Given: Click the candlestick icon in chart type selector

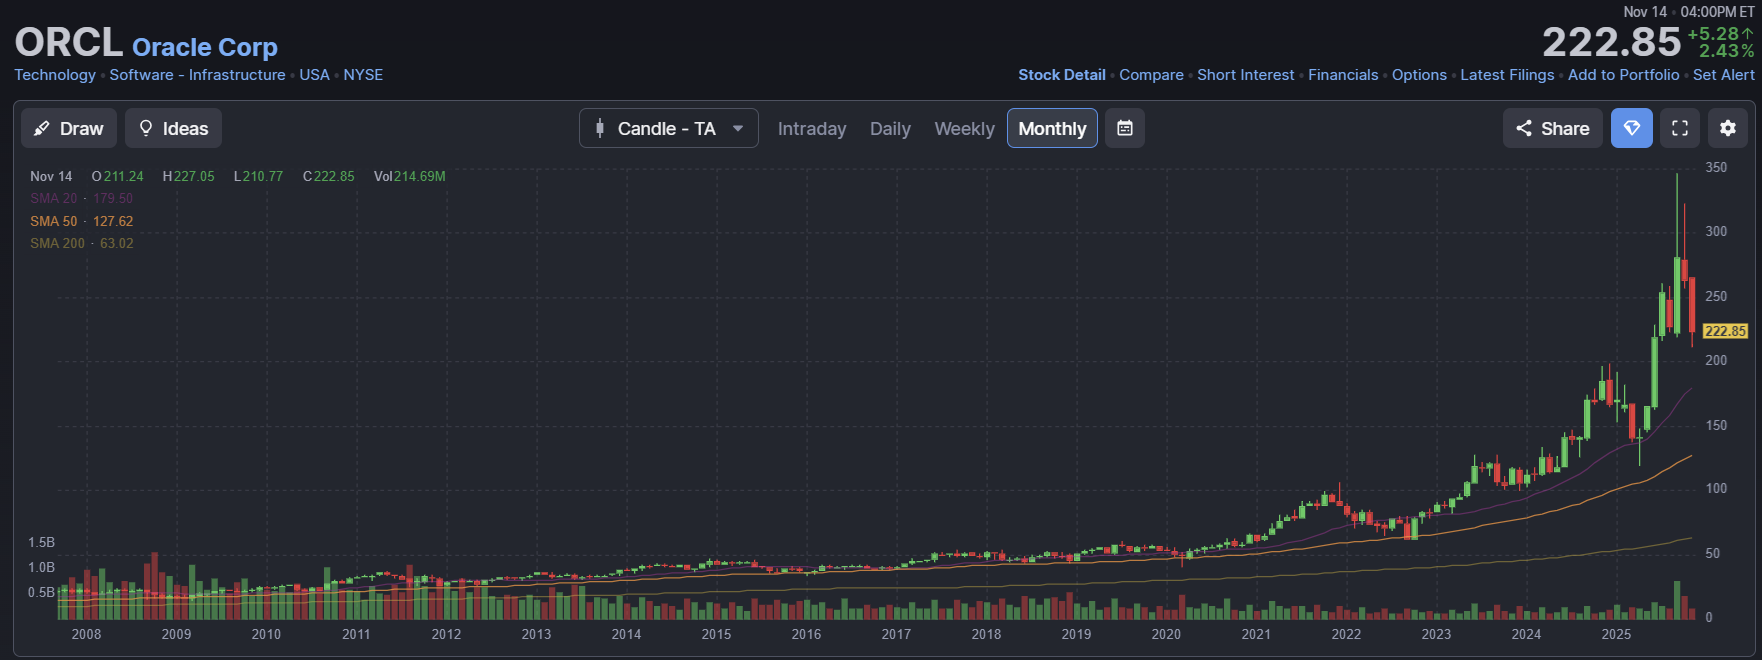Looking at the screenshot, I should click(600, 128).
